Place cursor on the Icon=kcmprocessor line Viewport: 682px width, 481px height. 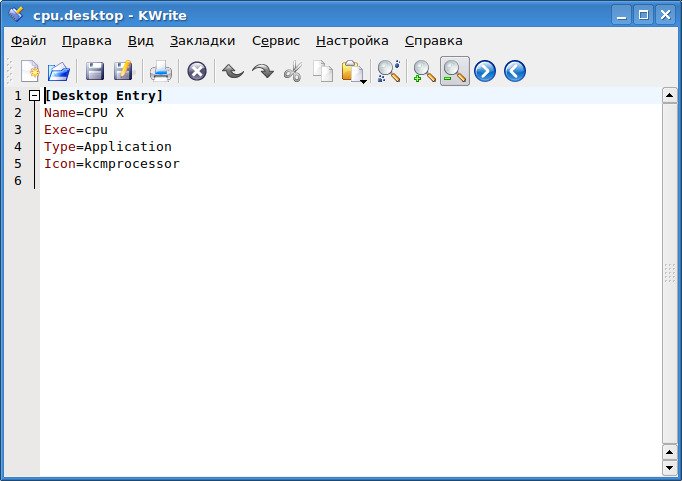[112, 164]
